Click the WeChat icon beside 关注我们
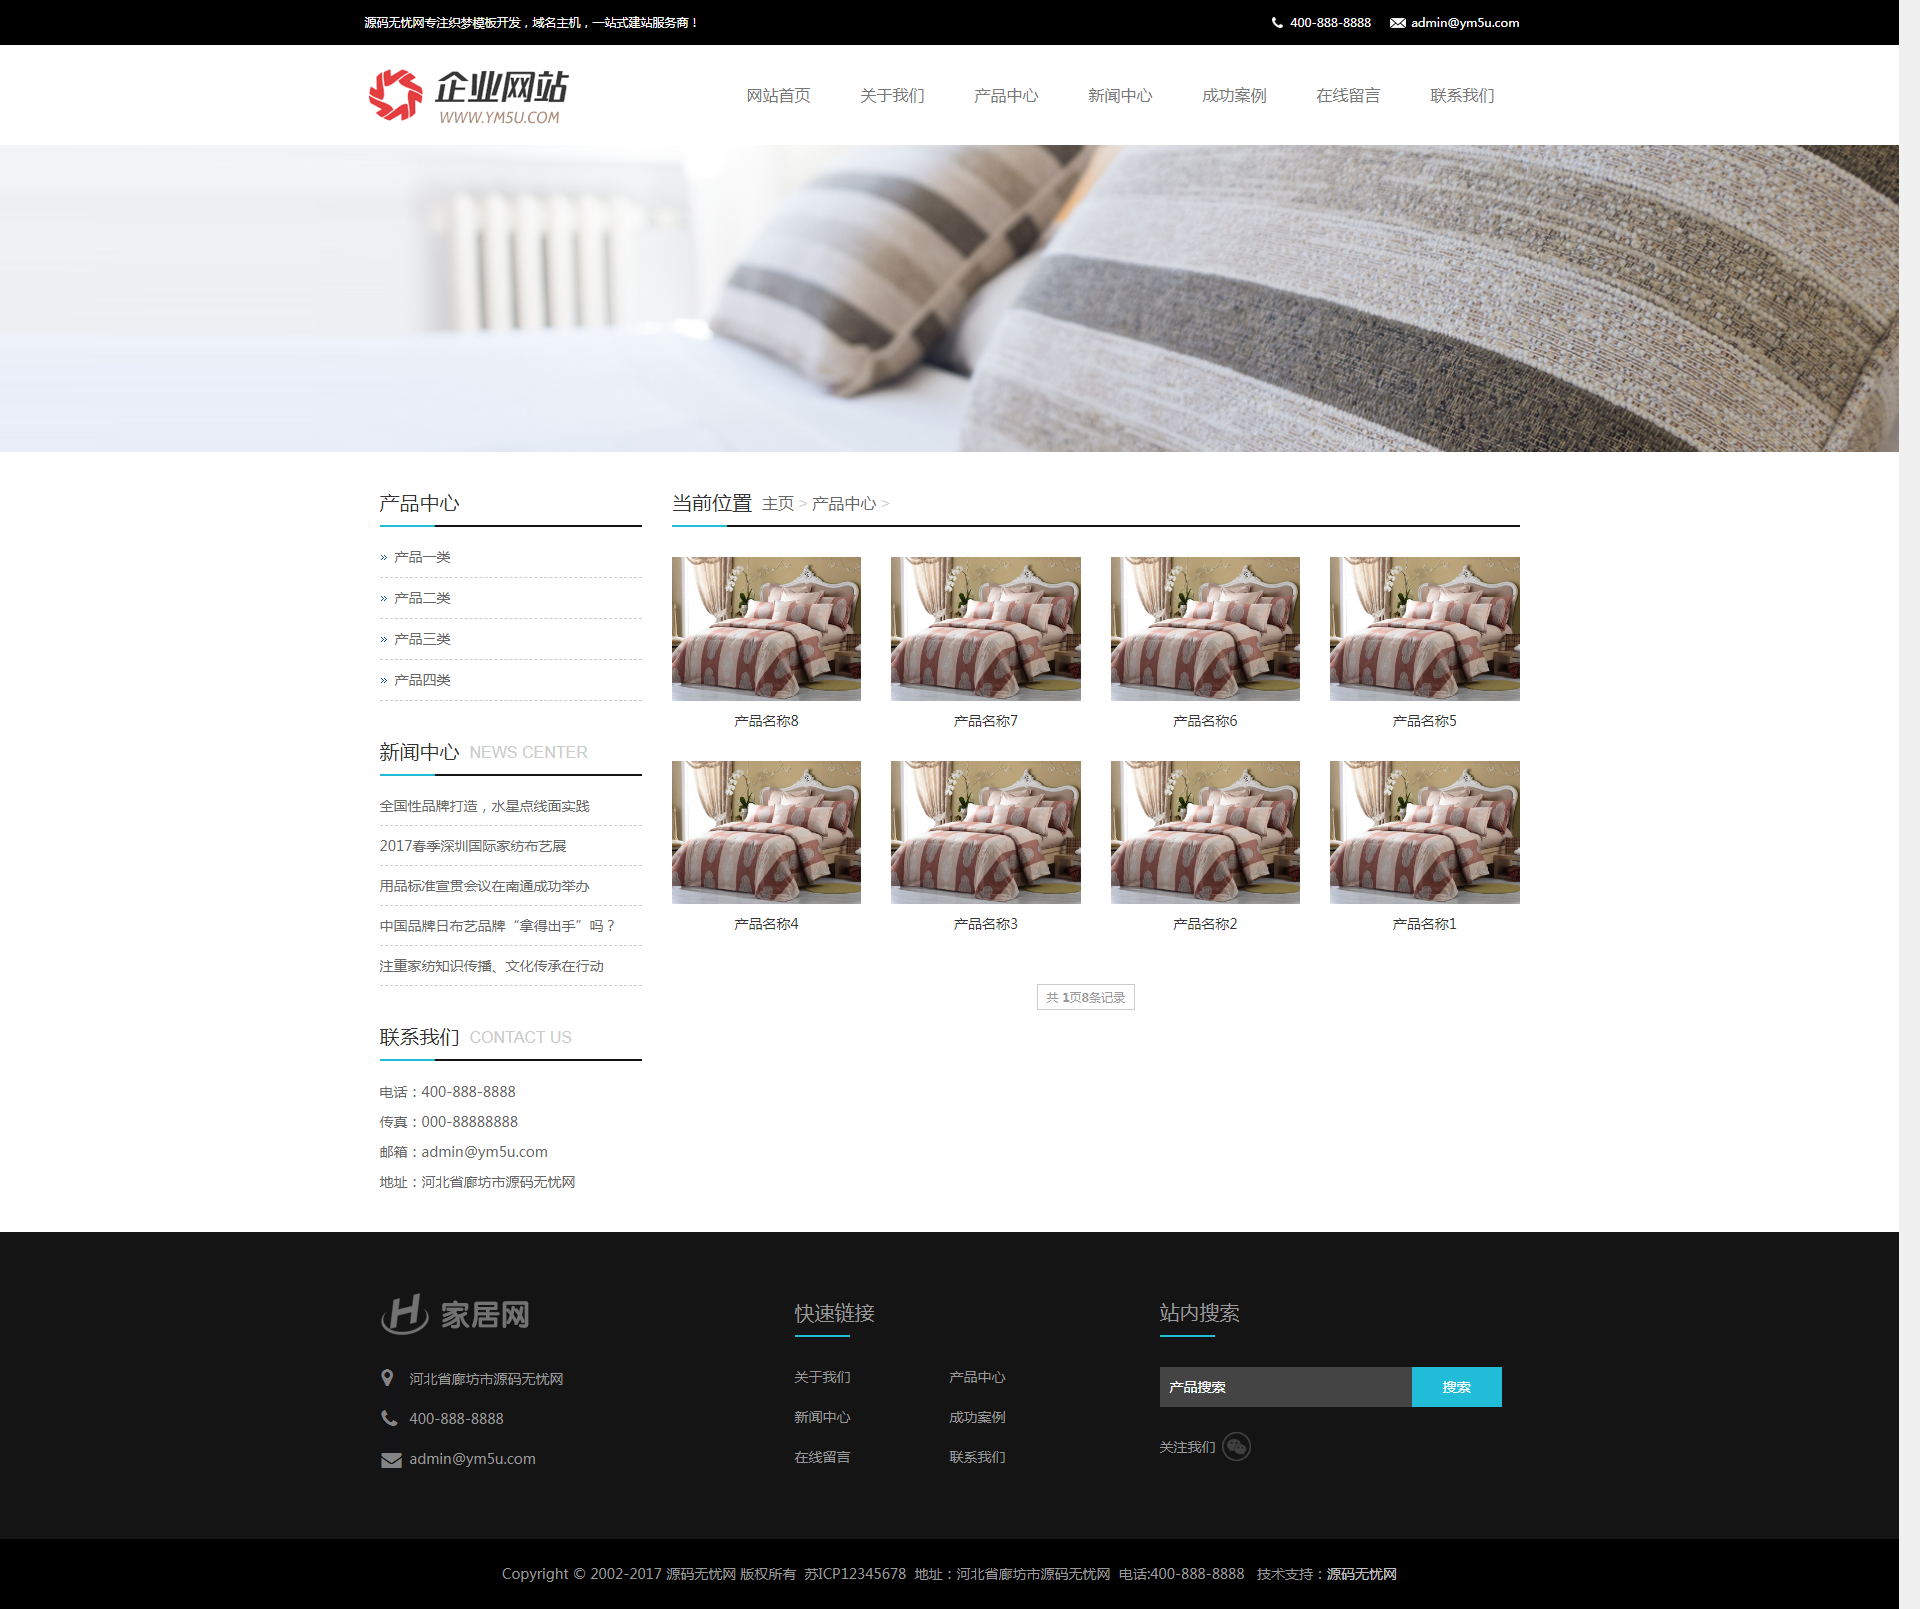Image resolution: width=1920 pixels, height=1609 pixels. tap(1237, 1447)
